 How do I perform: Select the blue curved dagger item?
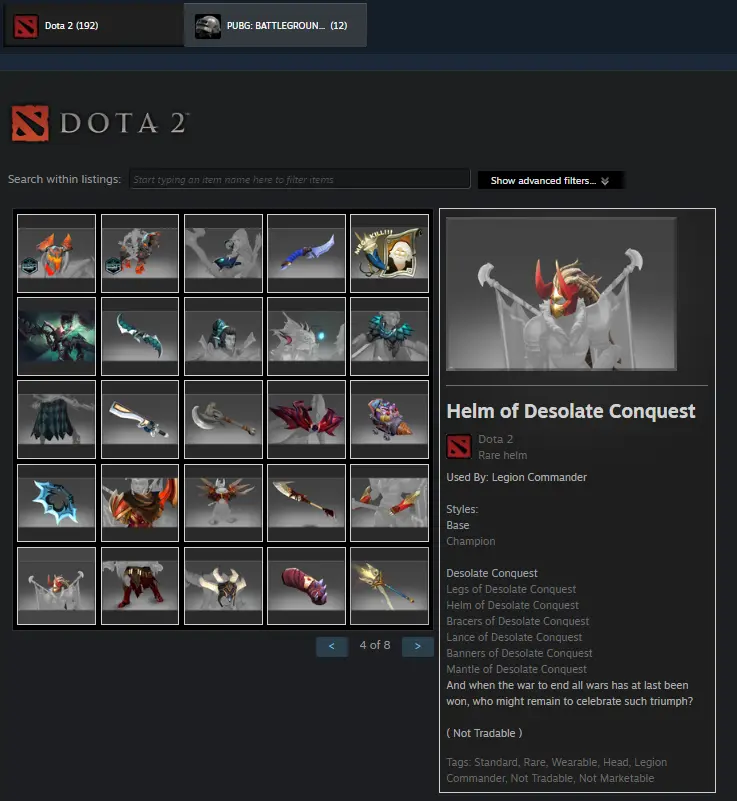tap(306, 253)
